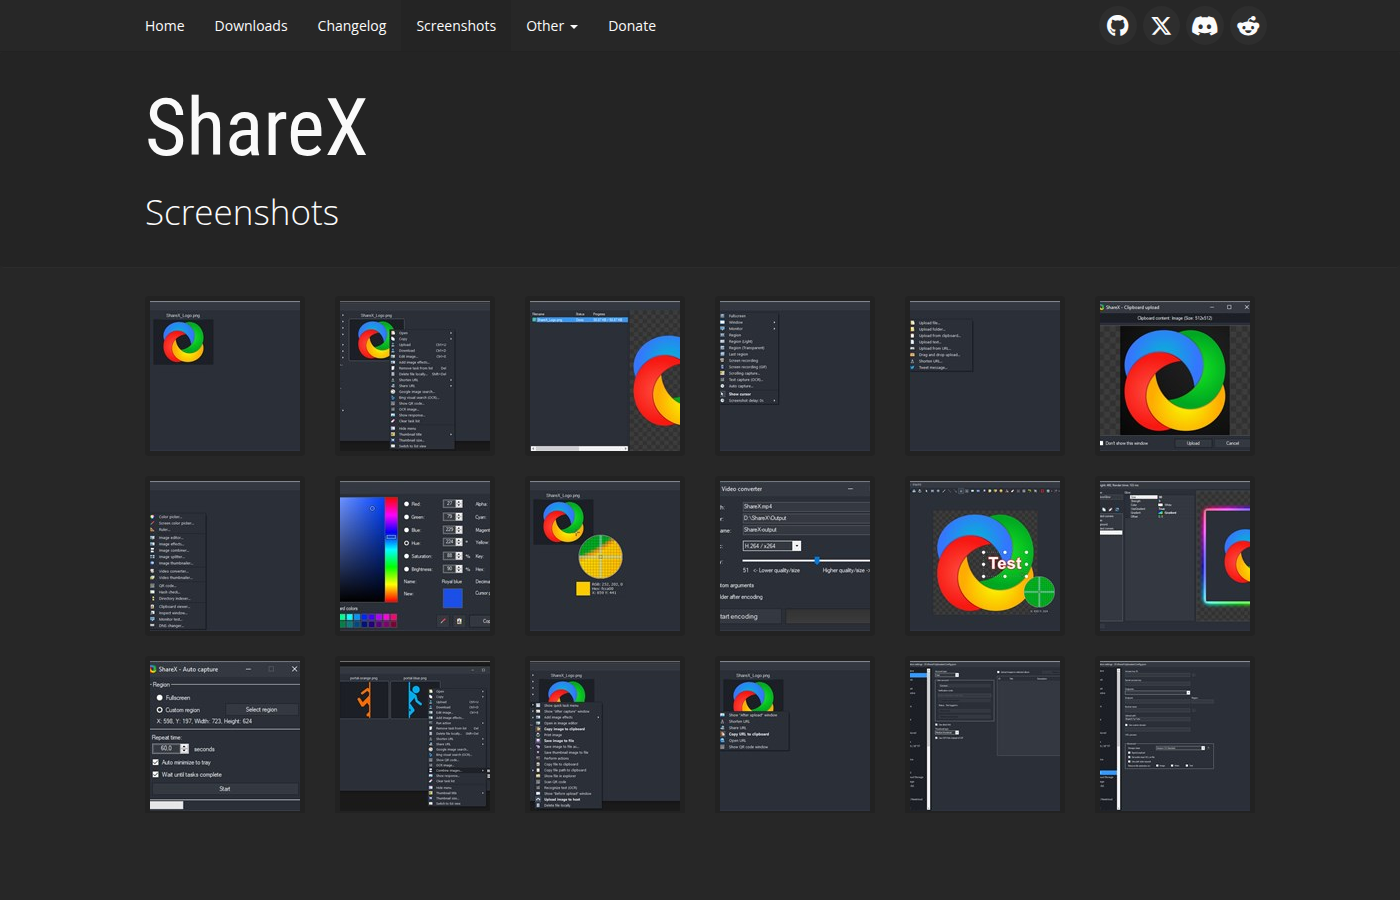
Task: Open thumbnail of tools menu listing Color picker
Action: click(x=225, y=556)
